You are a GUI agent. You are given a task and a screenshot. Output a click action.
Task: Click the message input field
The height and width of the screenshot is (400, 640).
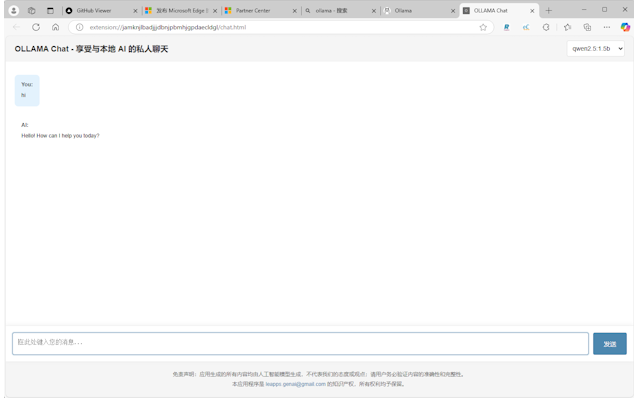pyautogui.click(x=300, y=343)
